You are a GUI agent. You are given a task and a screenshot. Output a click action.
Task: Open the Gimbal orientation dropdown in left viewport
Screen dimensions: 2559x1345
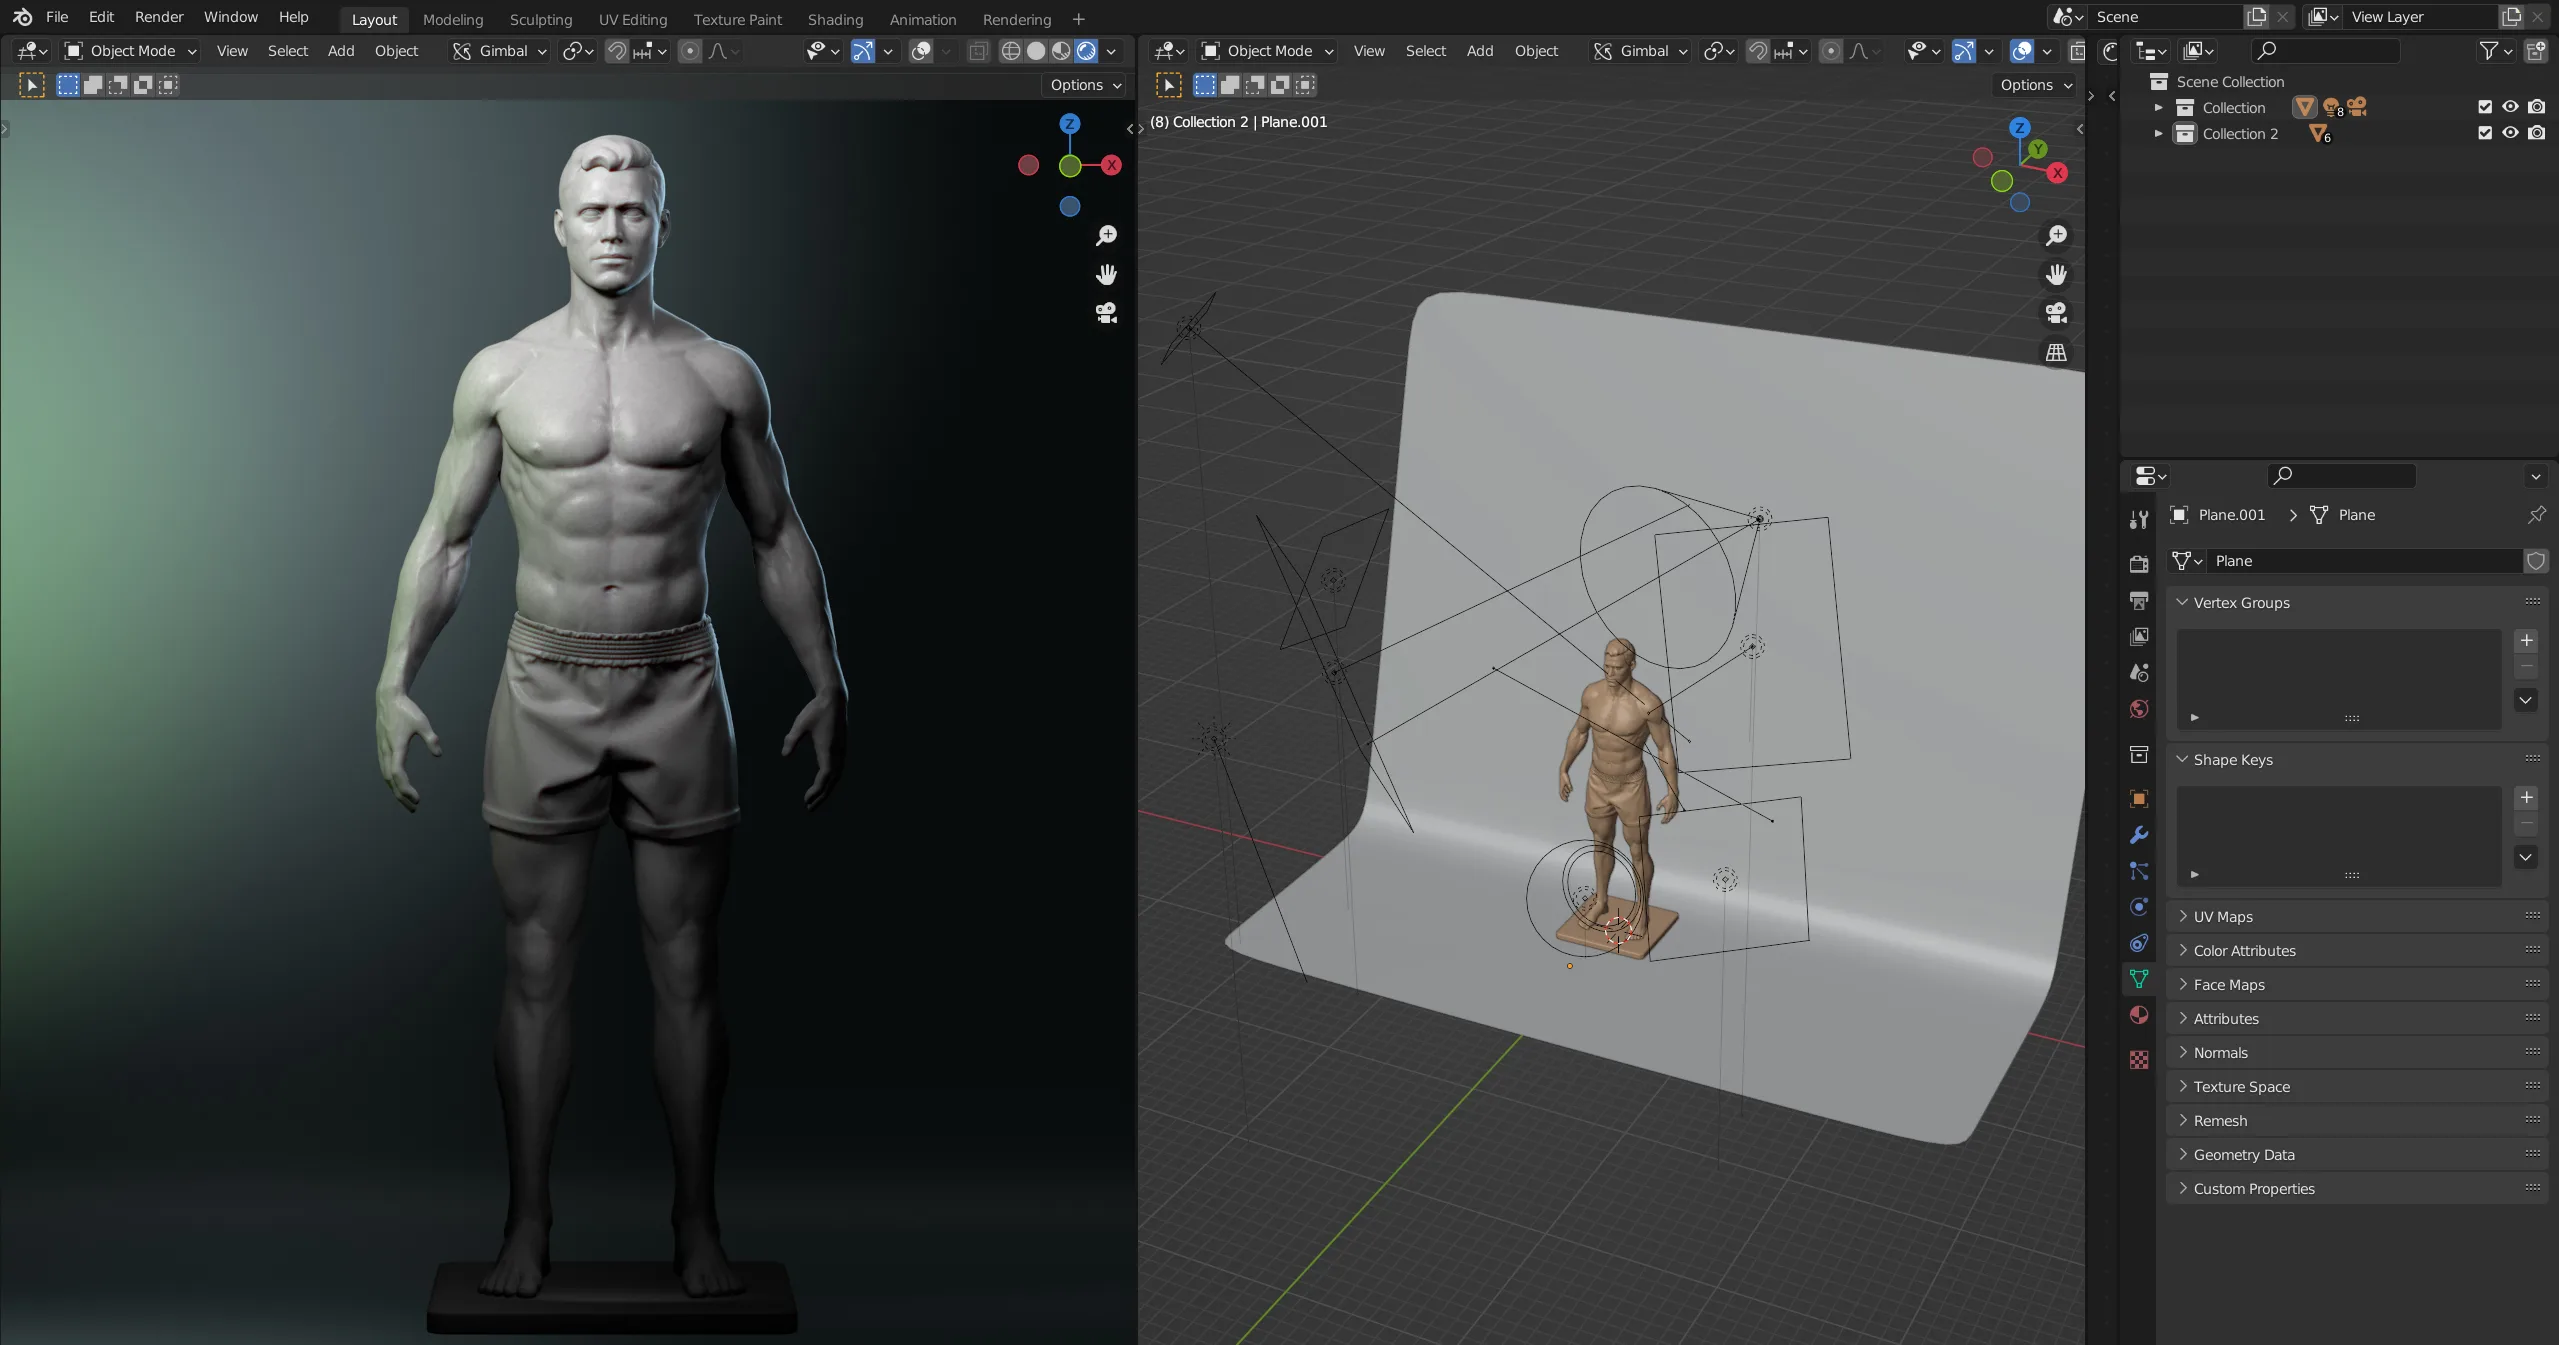(500, 51)
